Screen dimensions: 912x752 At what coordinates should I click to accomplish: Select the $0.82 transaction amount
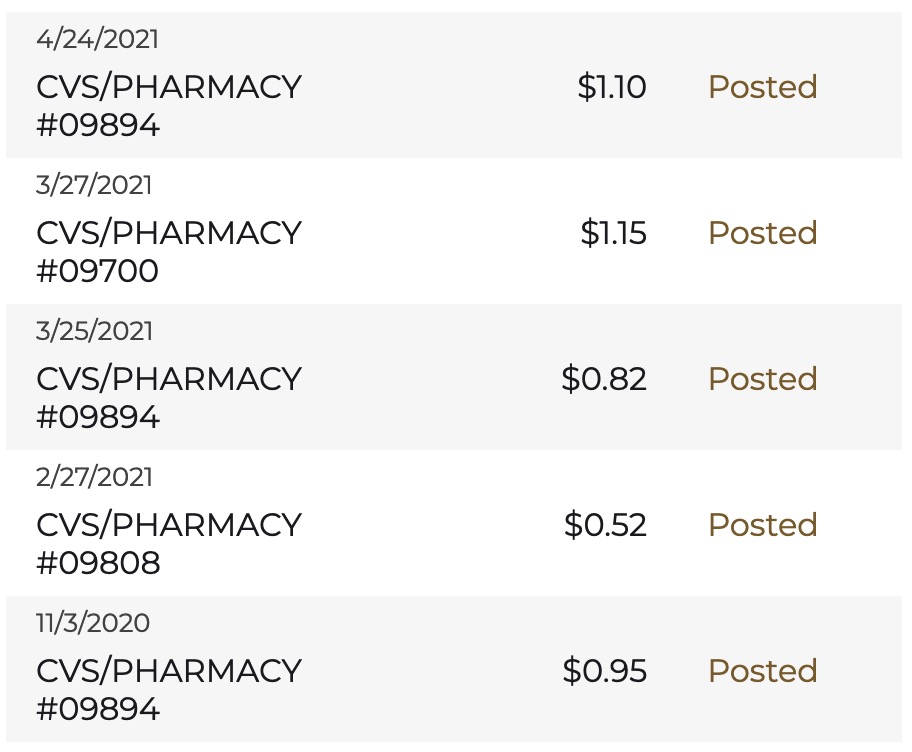[x=604, y=379]
